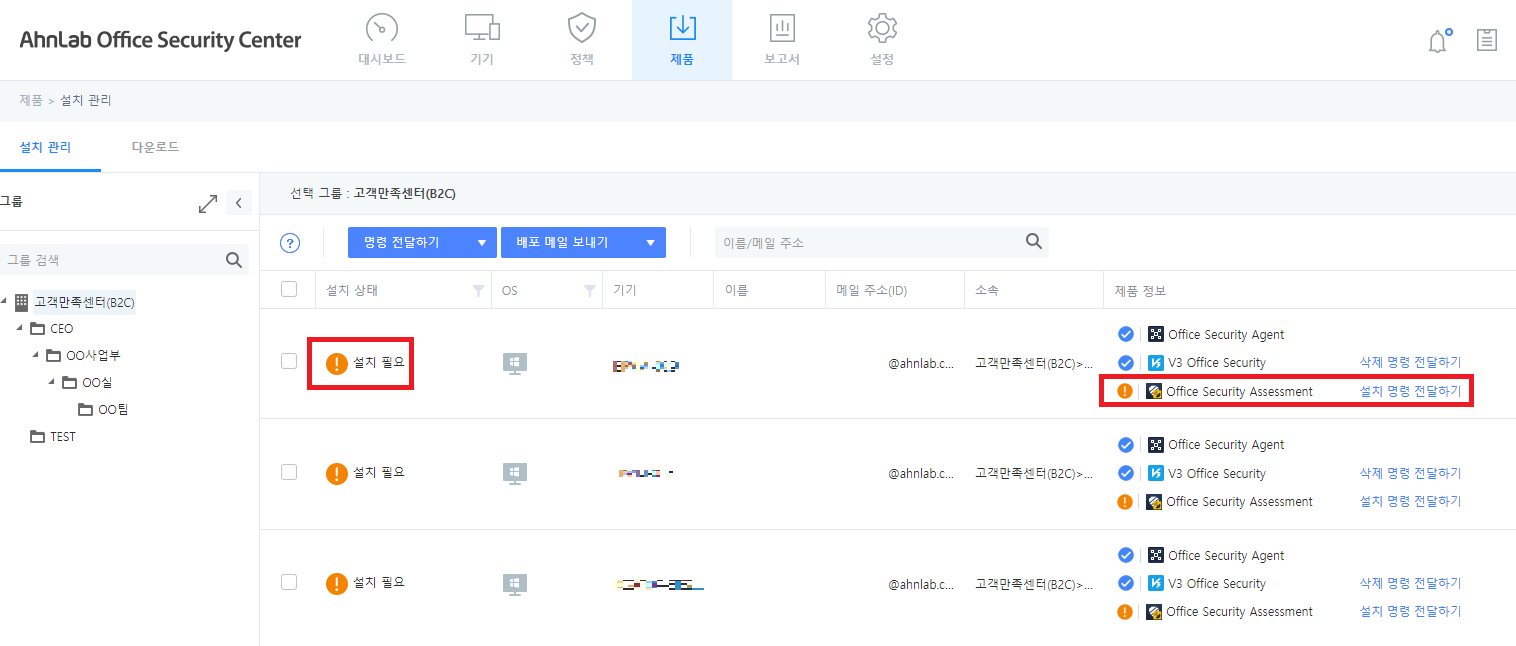This screenshot has height=646, width=1516.
Task: Click the help question mark icon
Action: pos(290,242)
